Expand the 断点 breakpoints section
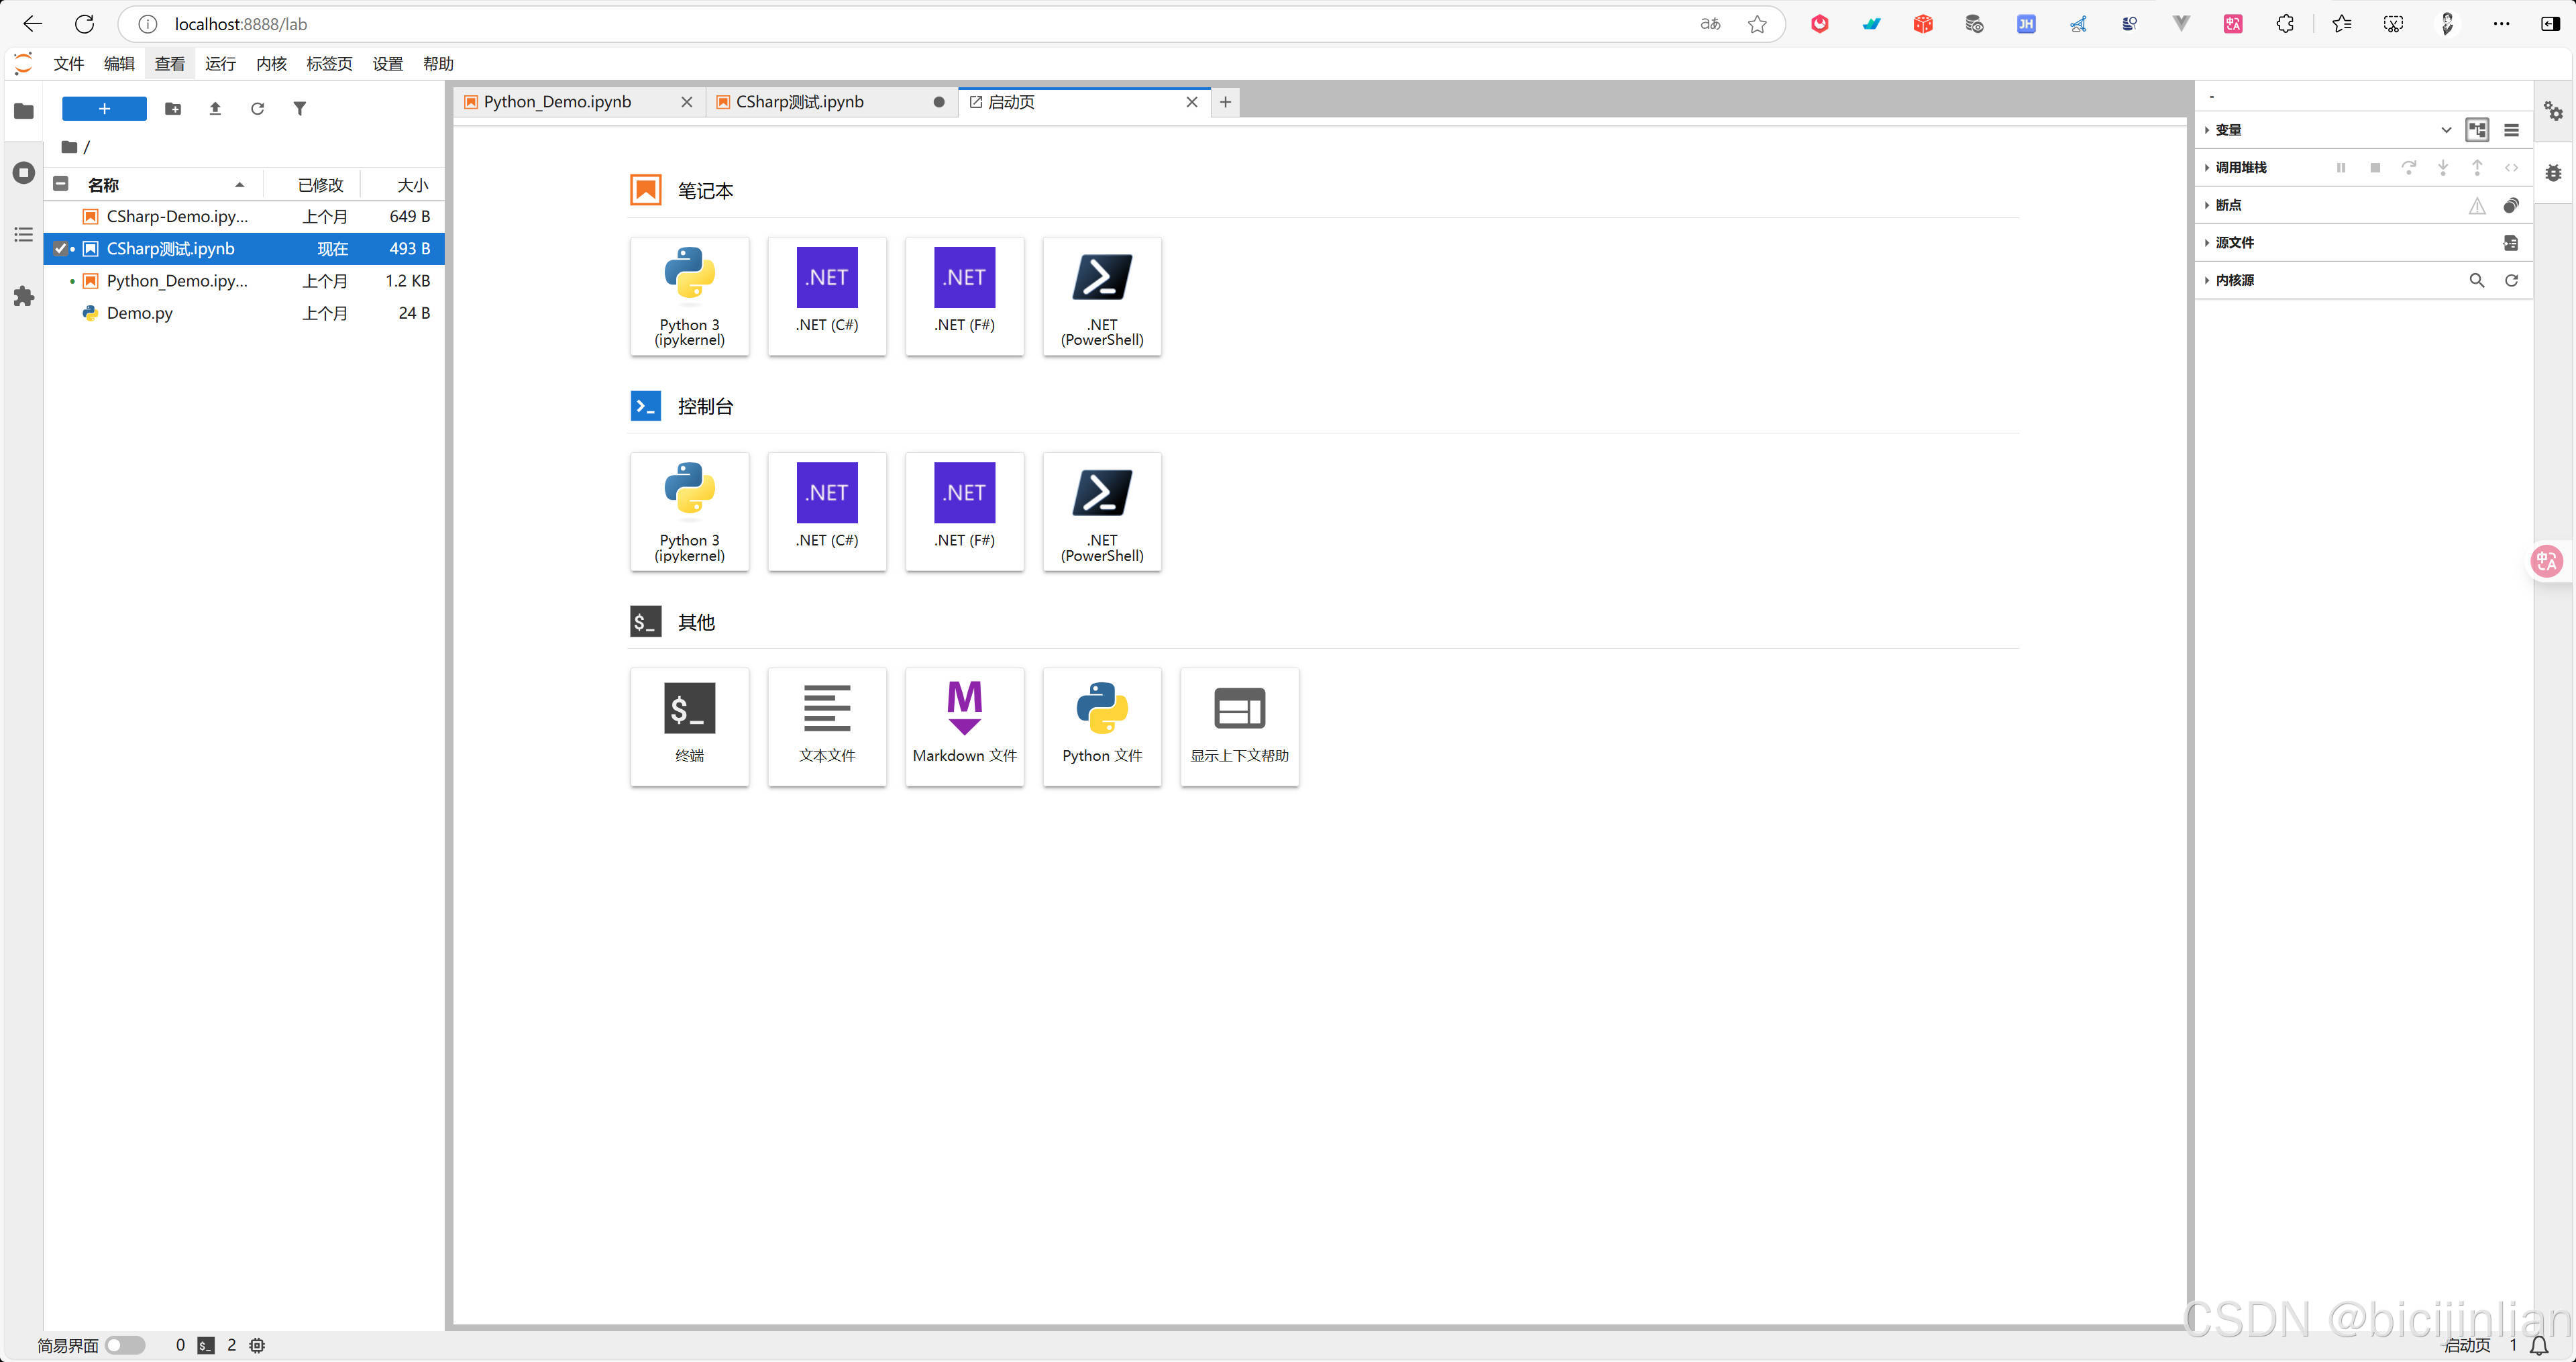 (2228, 205)
